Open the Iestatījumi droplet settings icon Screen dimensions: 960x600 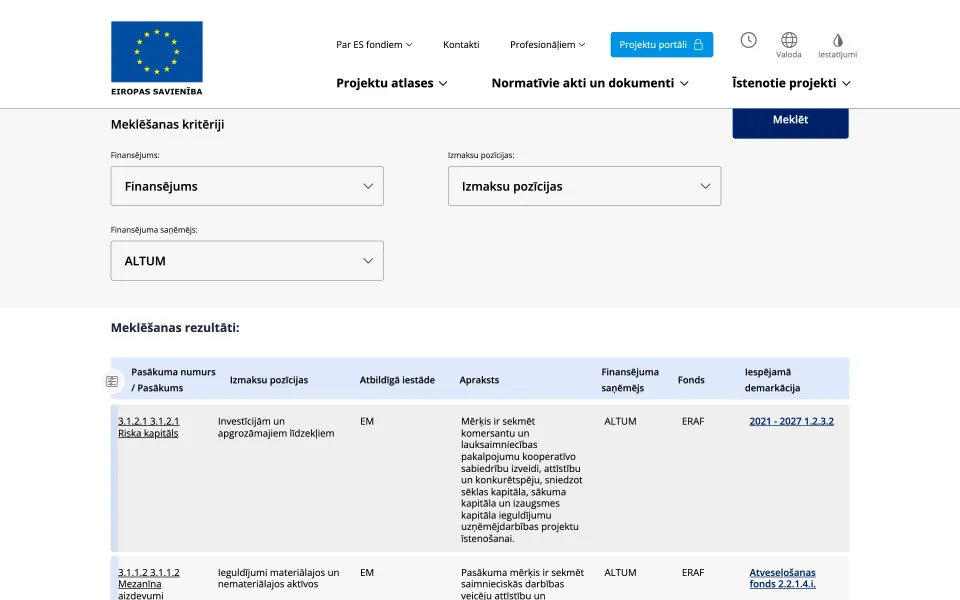pyautogui.click(x=838, y=45)
